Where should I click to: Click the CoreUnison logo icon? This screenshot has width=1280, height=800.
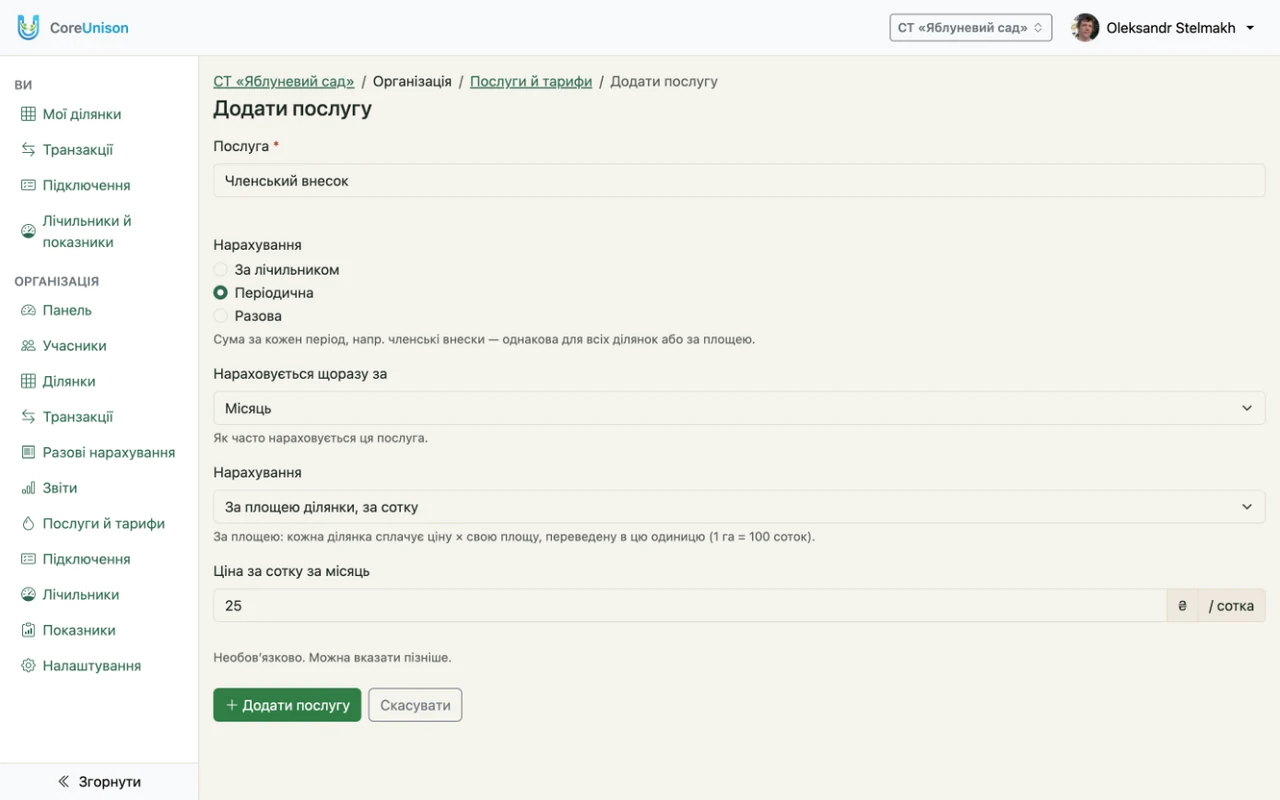coord(28,28)
